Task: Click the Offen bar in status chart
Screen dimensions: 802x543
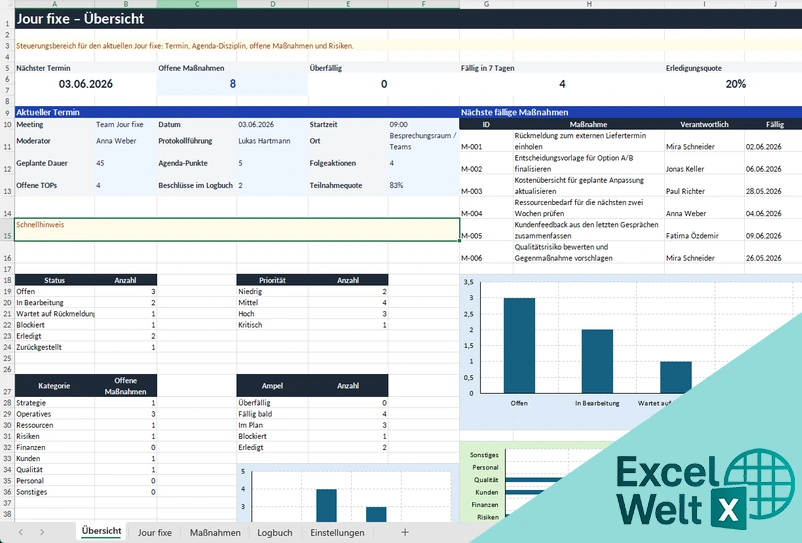Action: coord(519,346)
